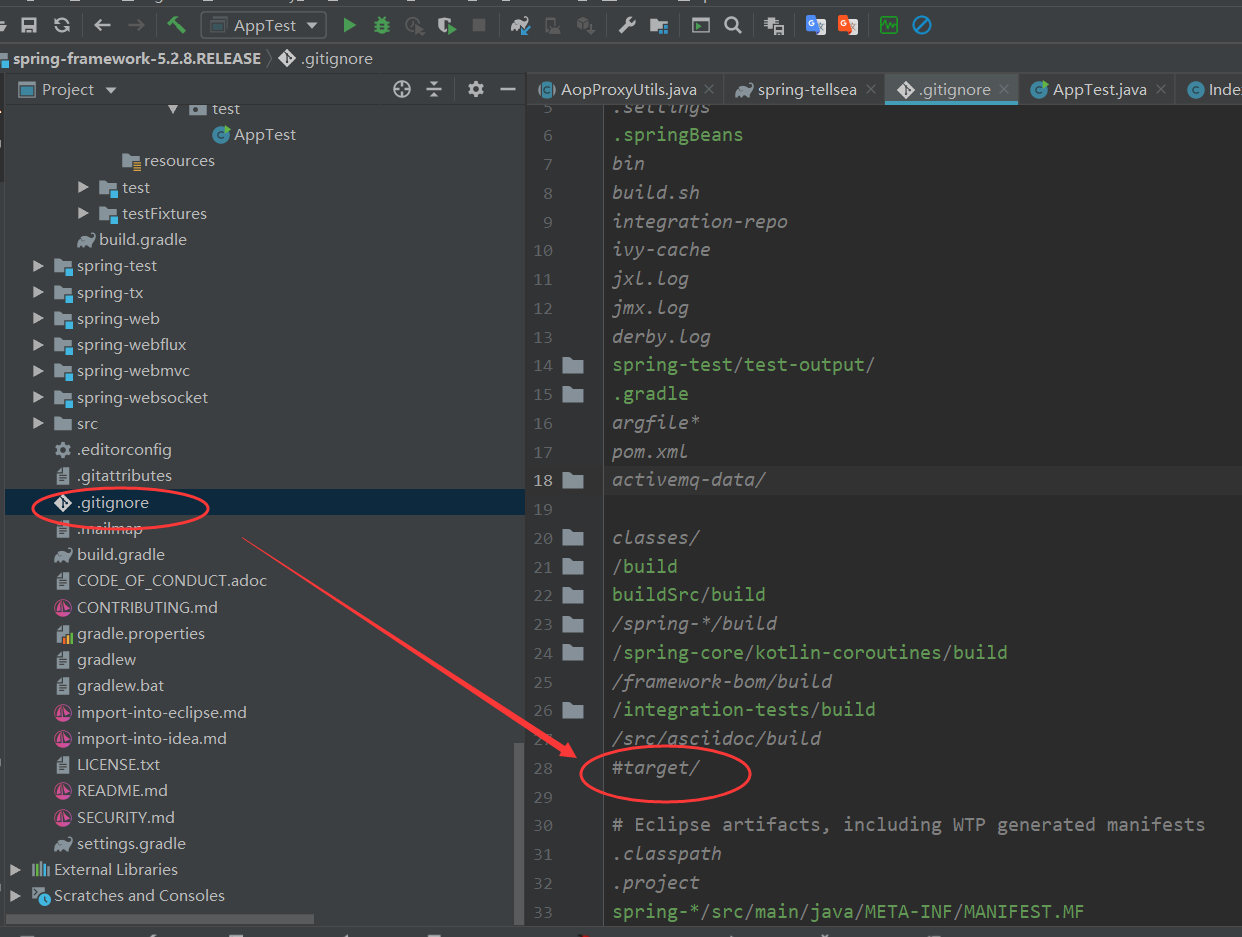Start debugging with the bug icon
Viewport: 1242px width, 937px height.
point(380,25)
